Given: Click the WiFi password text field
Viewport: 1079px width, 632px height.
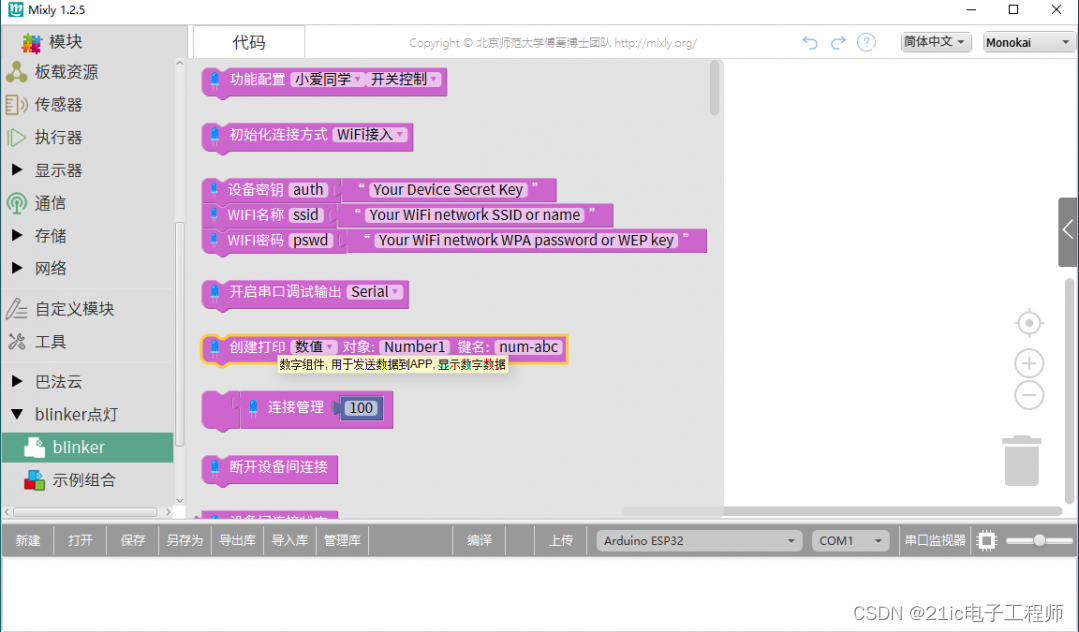Looking at the screenshot, I should [526, 240].
